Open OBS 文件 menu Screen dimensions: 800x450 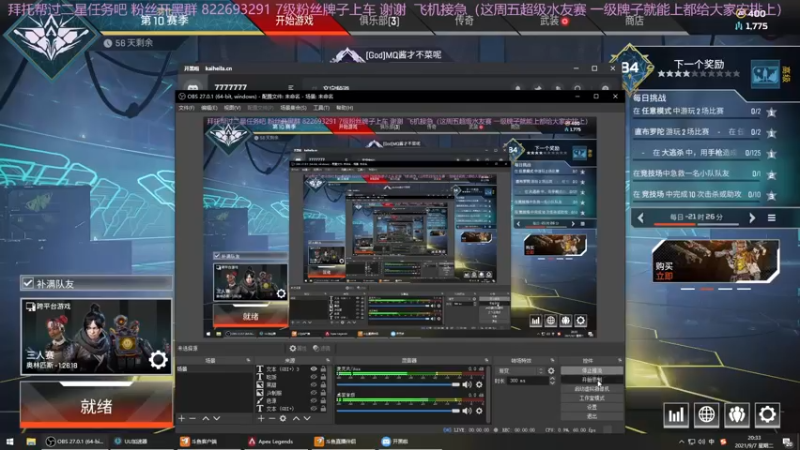(186, 108)
